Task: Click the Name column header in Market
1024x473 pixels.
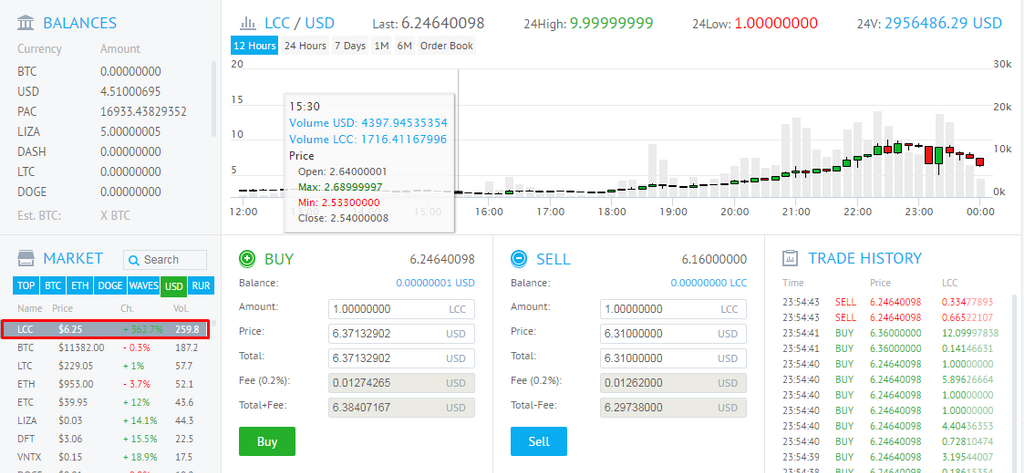Action: (x=30, y=308)
